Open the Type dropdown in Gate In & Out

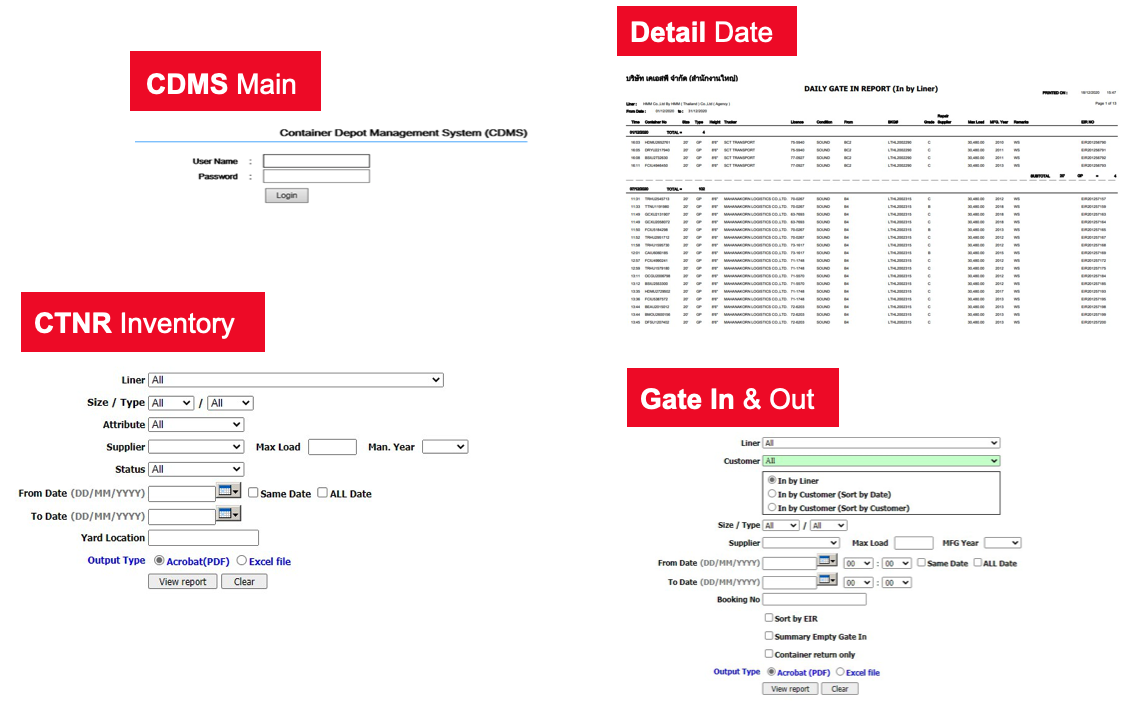tap(829, 525)
